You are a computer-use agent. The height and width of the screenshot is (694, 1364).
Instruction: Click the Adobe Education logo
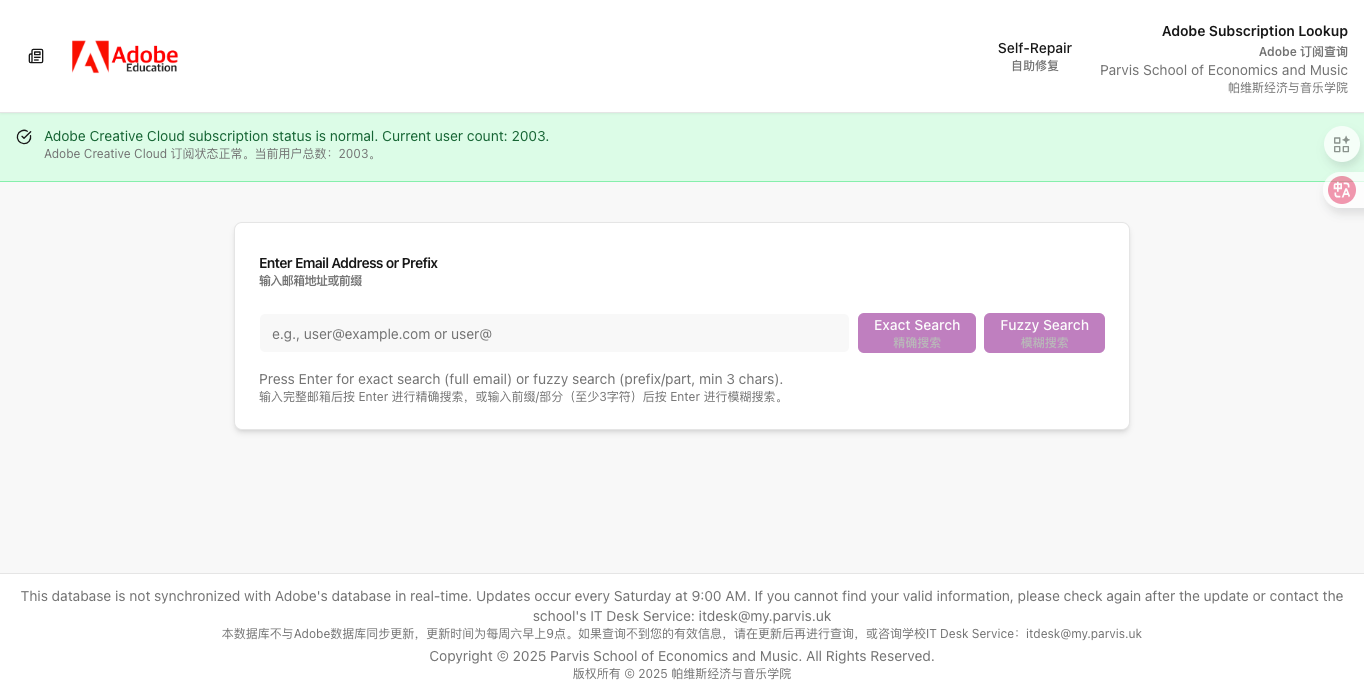pos(125,57)
